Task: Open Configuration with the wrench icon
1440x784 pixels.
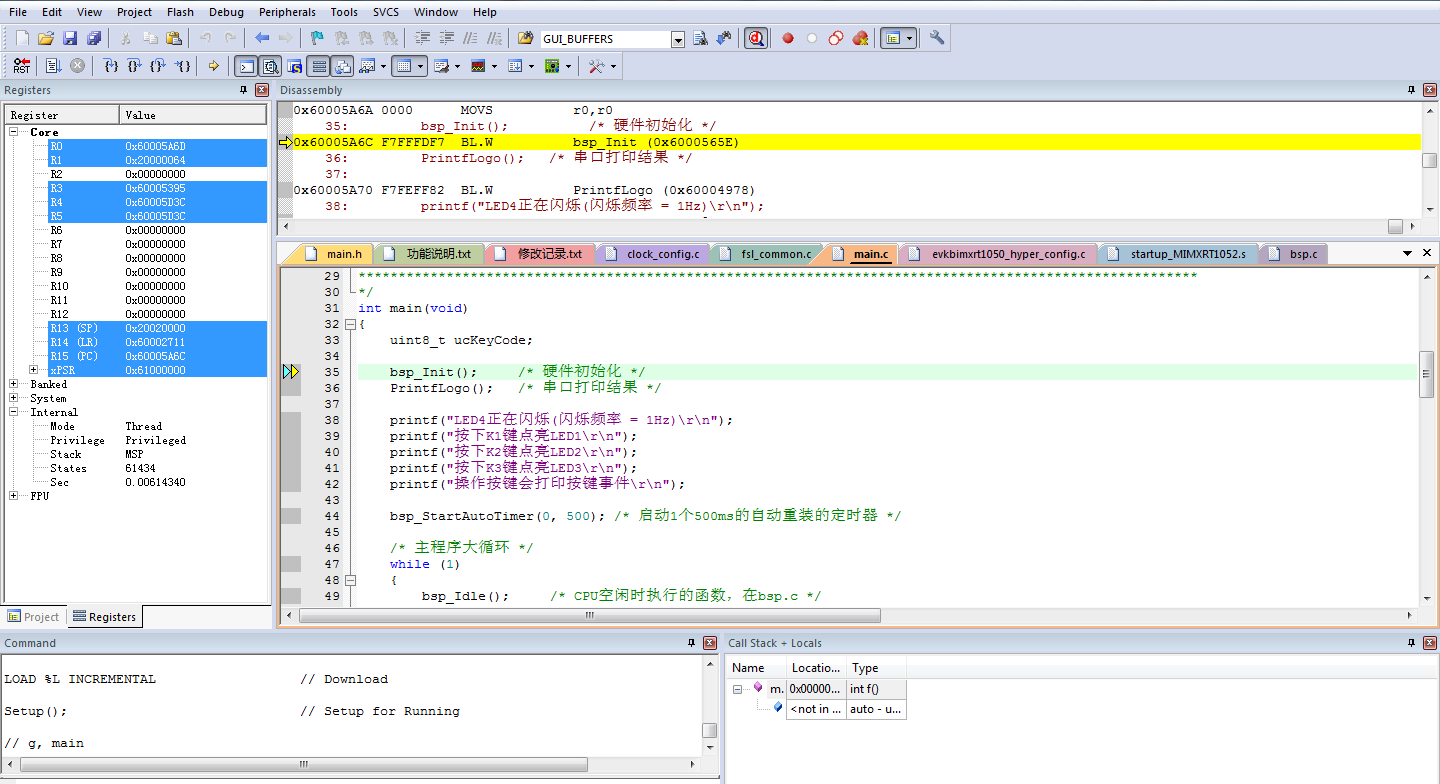Action: [x=937, y=38]
